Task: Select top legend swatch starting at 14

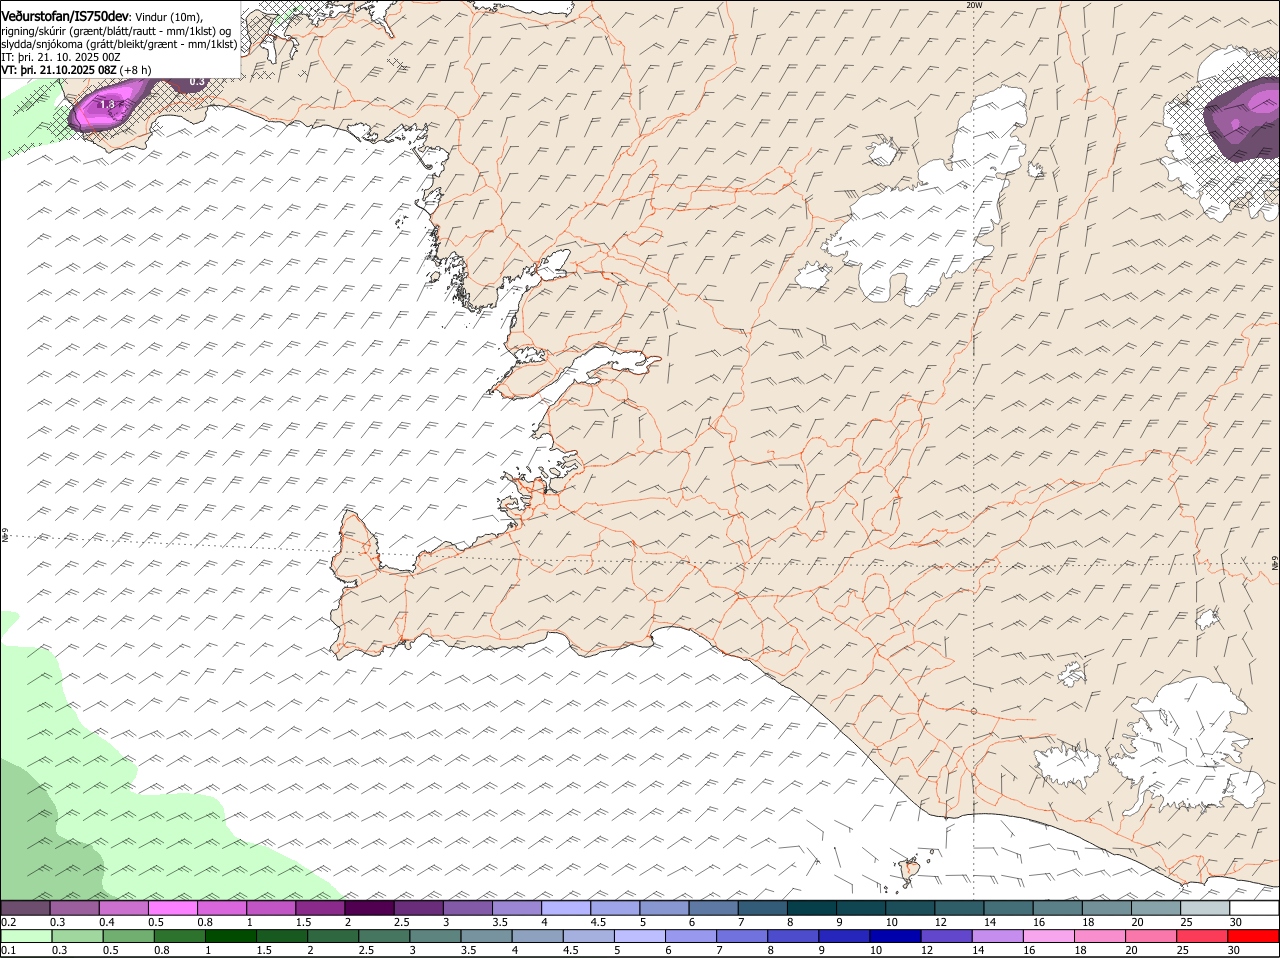Action: [x=1009, y=908]
